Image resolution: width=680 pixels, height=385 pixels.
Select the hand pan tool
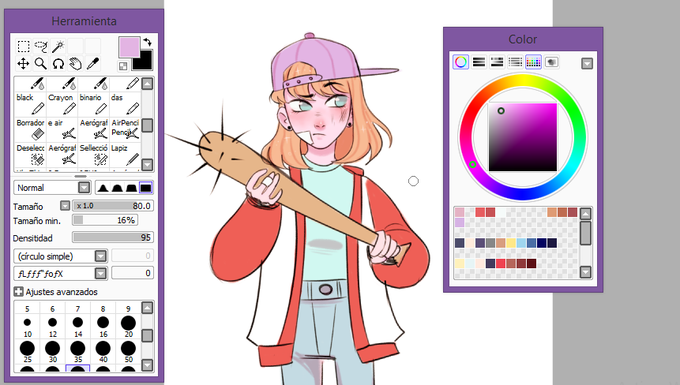click(x=75, y=64)
